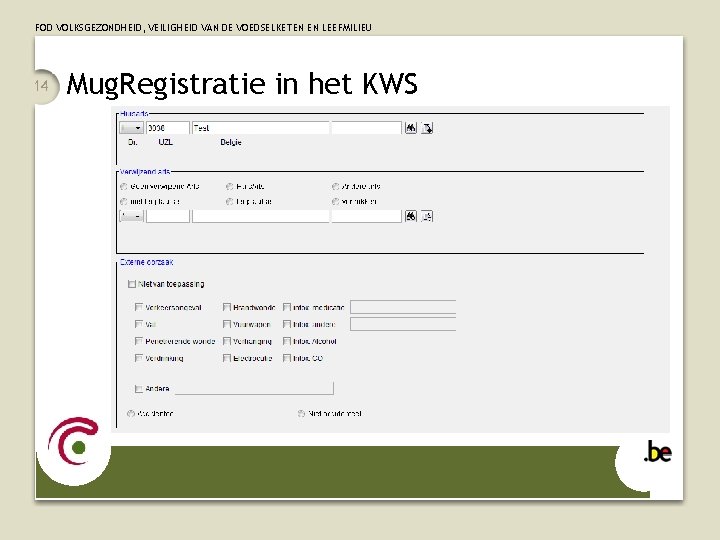This screenshot has width=720, height=540.
Task: Click the MugRegistratie in het KWS title
Action: [x=242, y=84]
